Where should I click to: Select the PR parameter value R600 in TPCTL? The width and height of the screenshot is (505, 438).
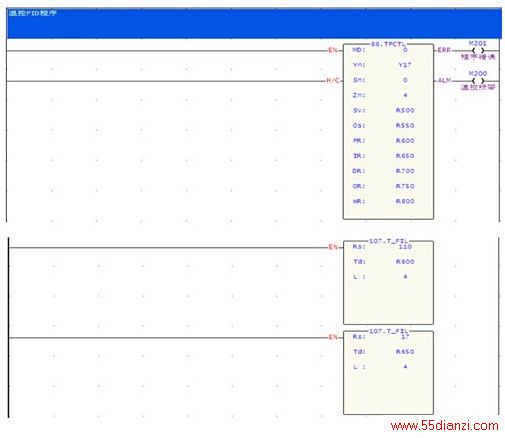click(405, 141)
